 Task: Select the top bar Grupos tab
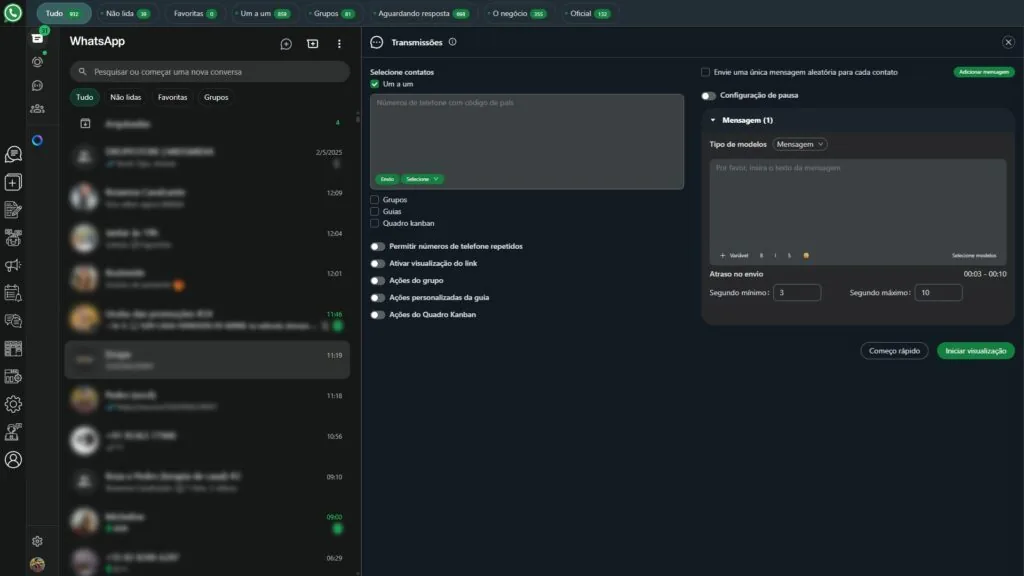[x=332, y=13]
